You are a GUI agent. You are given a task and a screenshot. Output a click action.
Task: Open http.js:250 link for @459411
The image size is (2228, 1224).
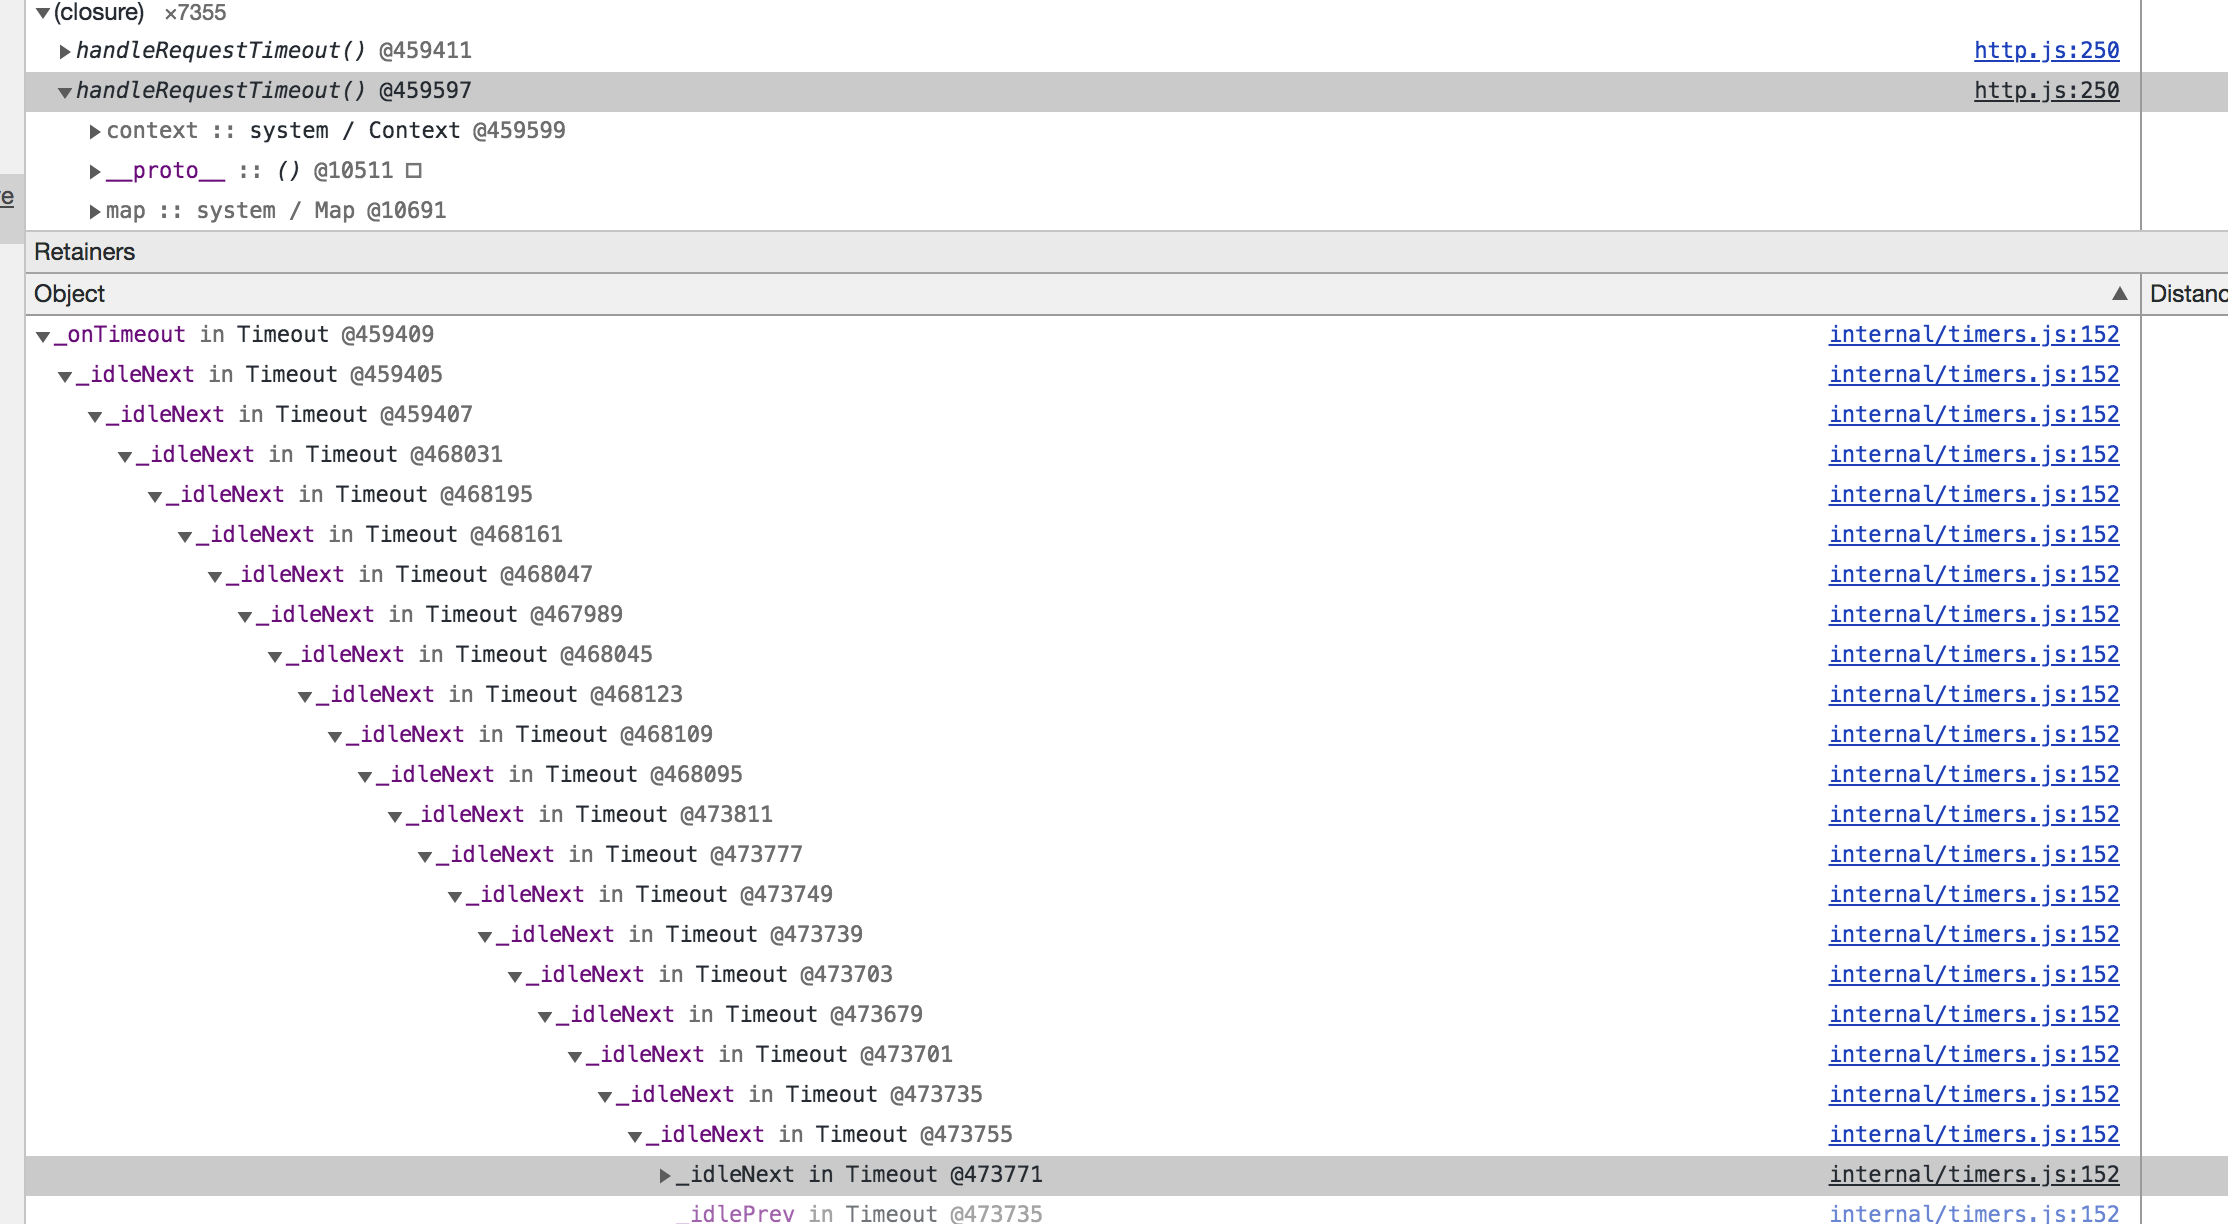click(x=2046, y=50)
